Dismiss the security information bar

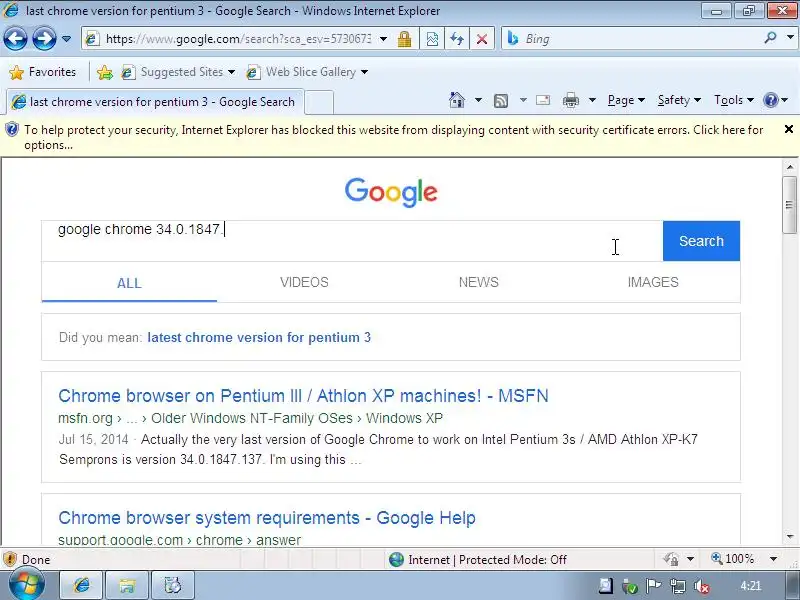tap(789, 129)
